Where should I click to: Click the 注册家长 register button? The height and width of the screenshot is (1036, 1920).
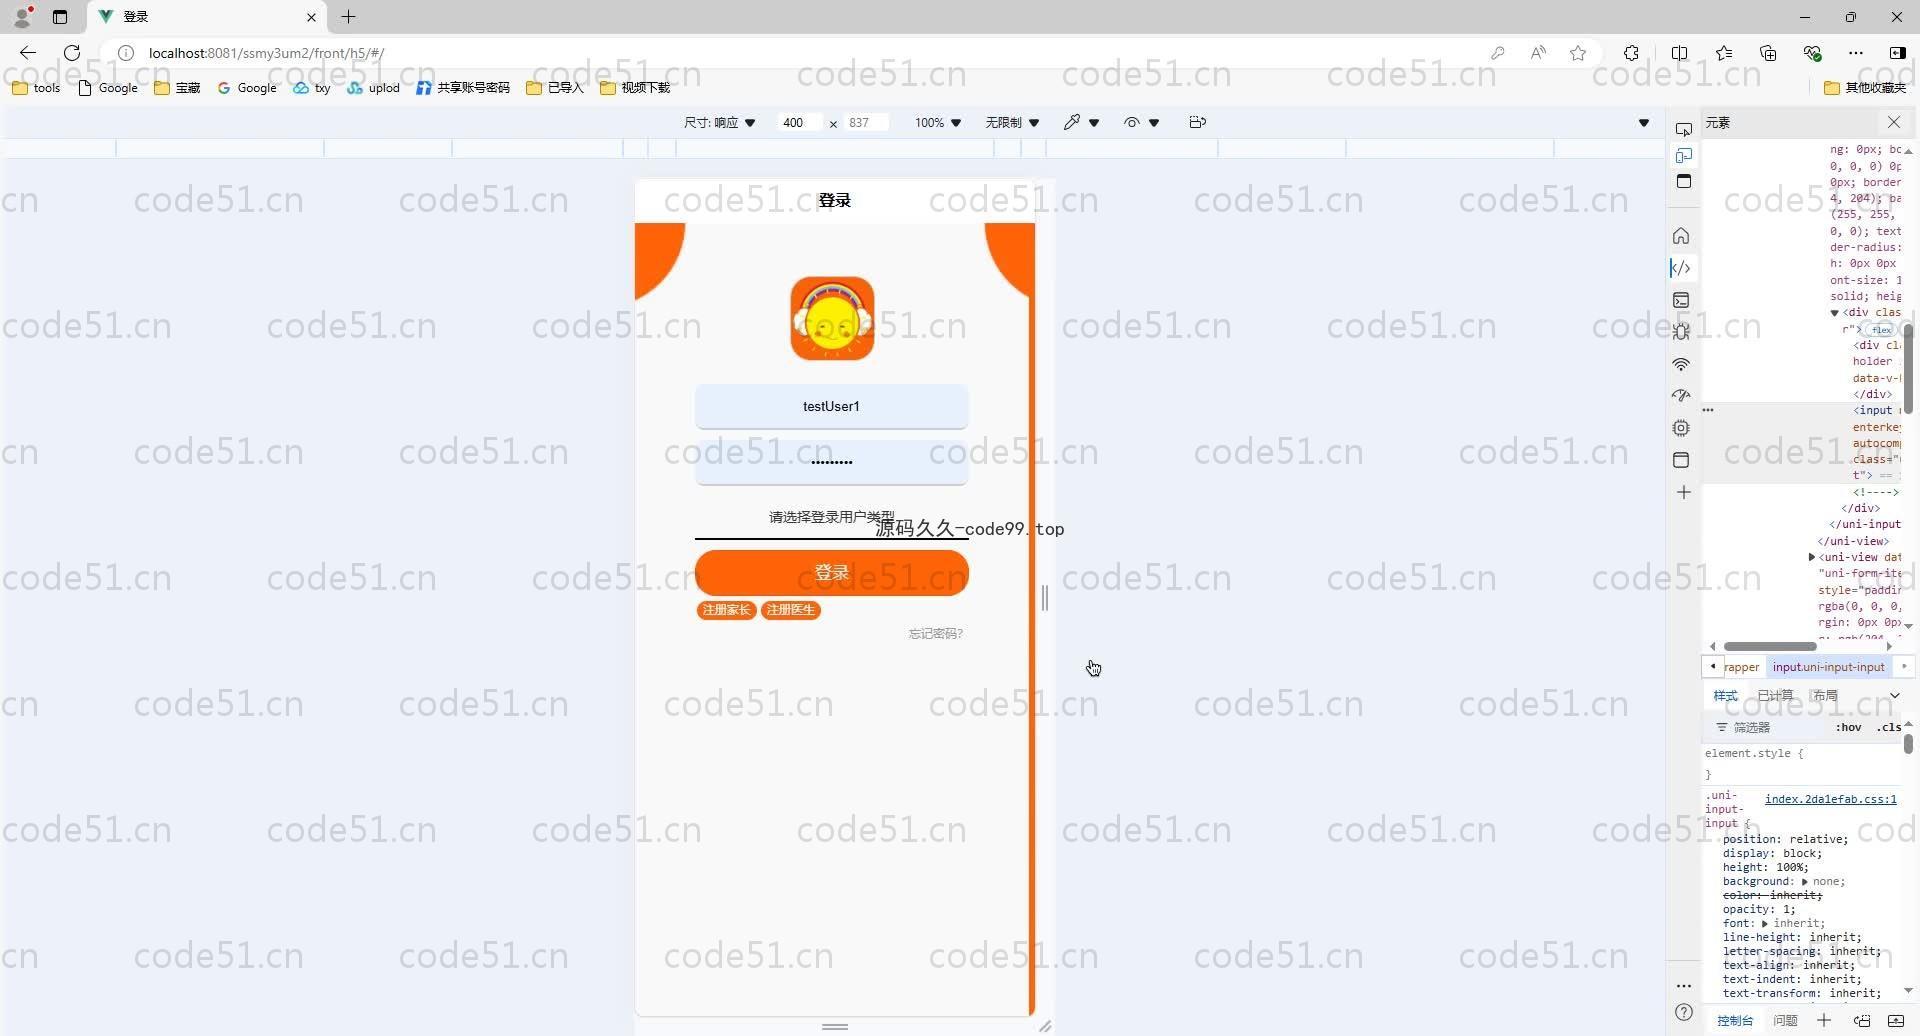[726, 610]
